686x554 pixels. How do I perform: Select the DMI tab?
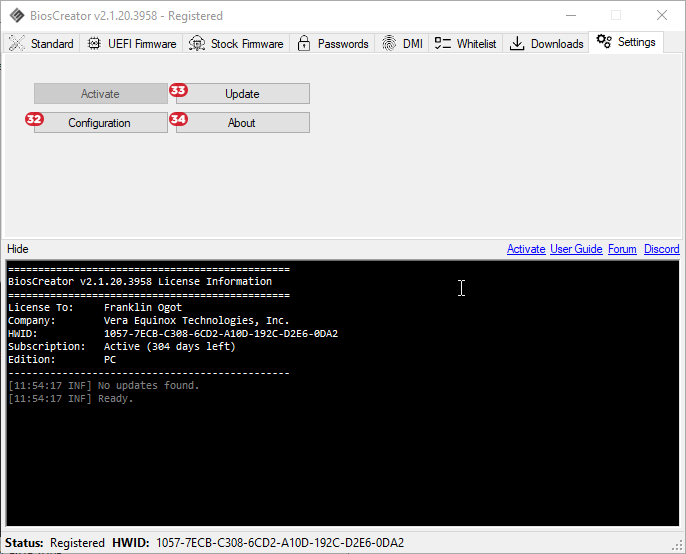(x=402, y=43)
